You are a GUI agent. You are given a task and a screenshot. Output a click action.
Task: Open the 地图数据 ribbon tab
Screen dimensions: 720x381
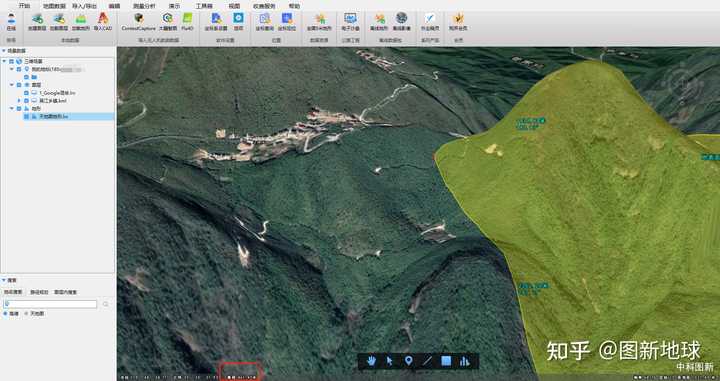click(54, 6)
